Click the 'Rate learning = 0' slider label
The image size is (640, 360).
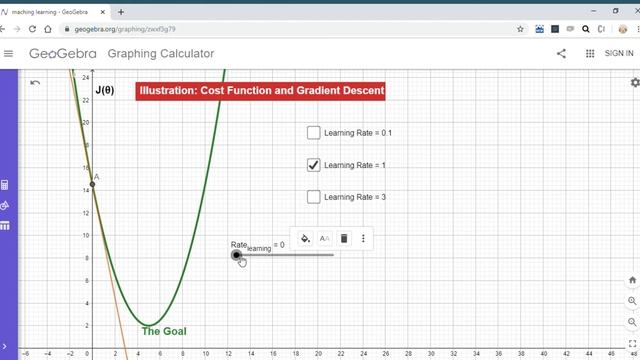[257, 246]
